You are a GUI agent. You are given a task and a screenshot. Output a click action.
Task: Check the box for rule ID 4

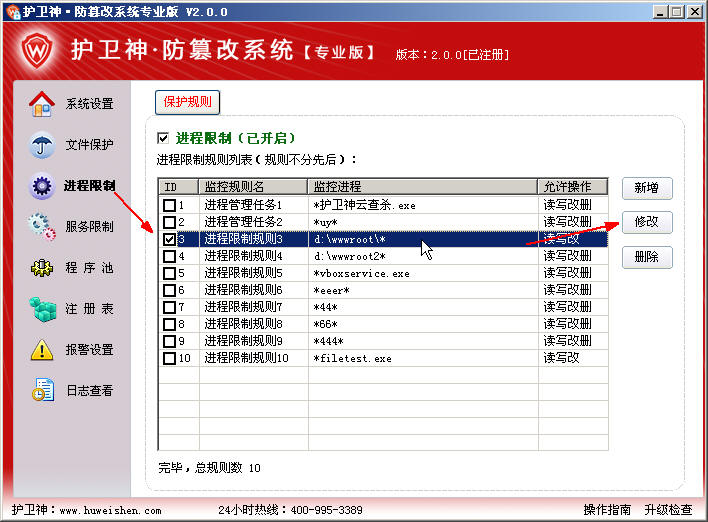169,256
